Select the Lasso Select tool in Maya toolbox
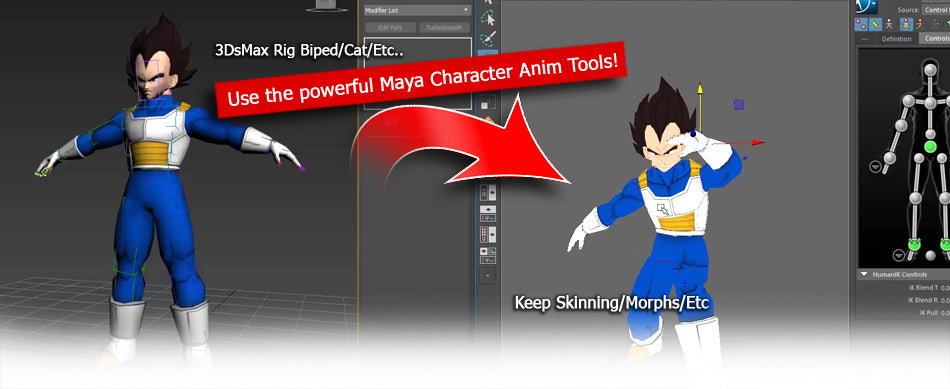The image size is (950, 389). pyautogui.click(x=488, y=19)
